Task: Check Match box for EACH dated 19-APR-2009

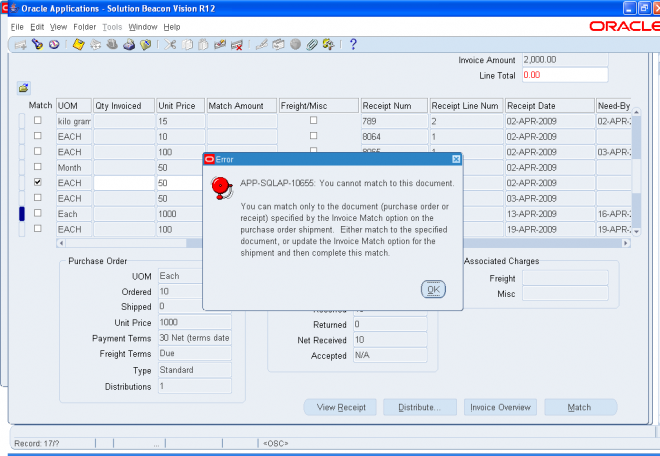Action: point(38,229)
